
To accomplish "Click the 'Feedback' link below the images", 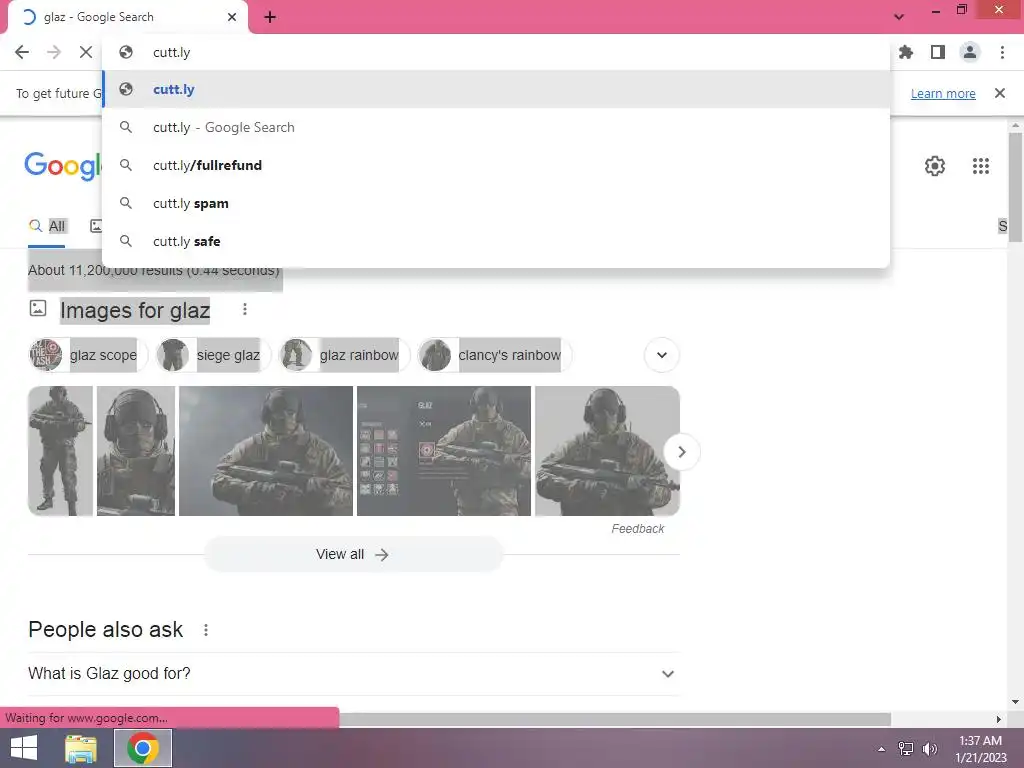I will tap(637, 529).
